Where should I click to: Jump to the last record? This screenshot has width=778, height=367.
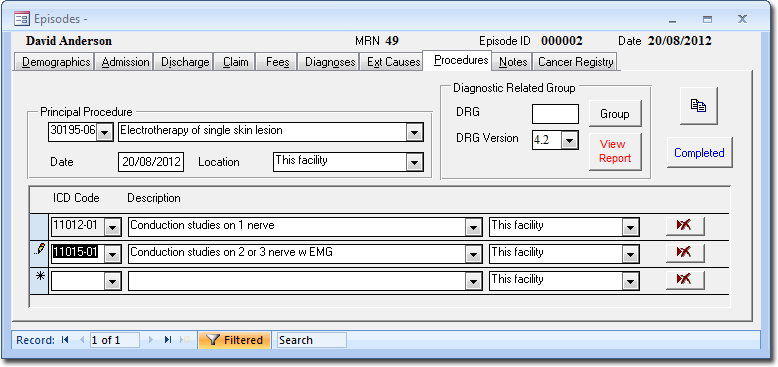click(168, 340)
